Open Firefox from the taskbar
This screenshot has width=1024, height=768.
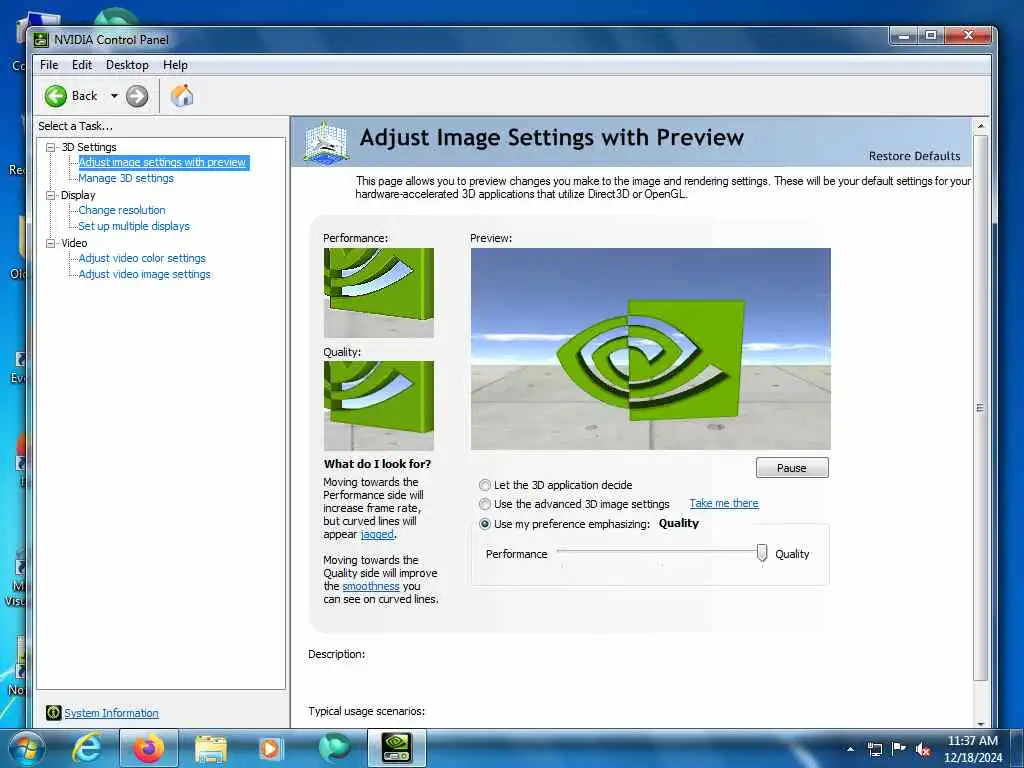[149, 748]
